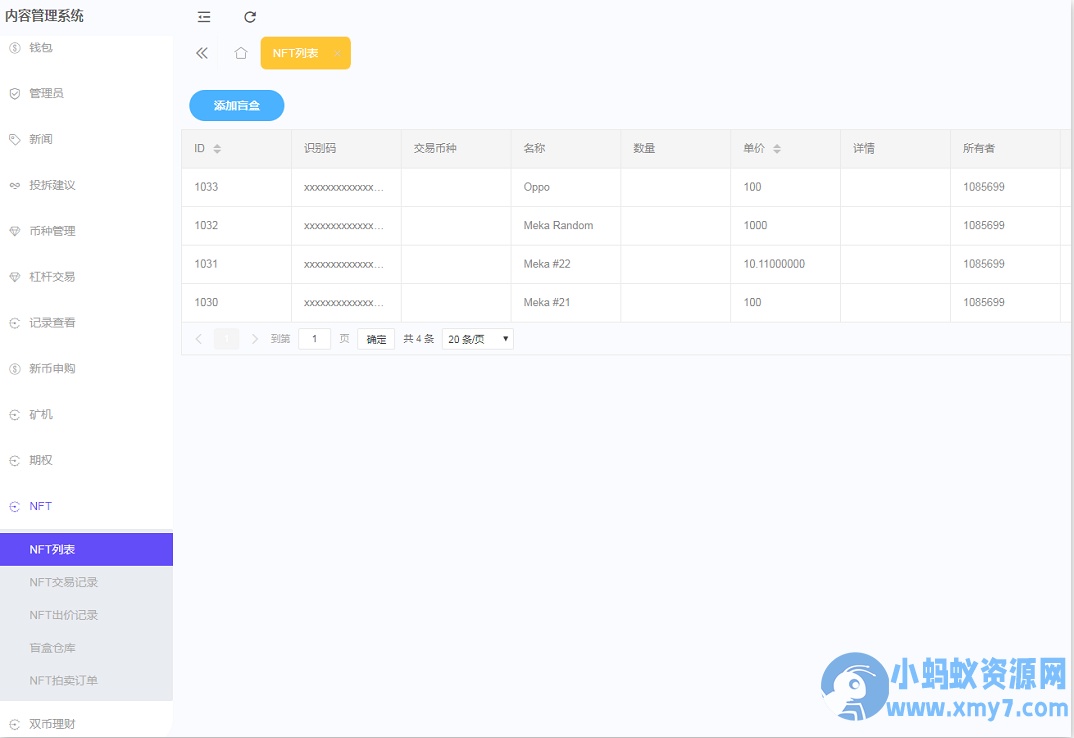The height and width of the screenshot is (738, 1074).
Task: Open NFT出价记录 submenu item
Action: coord(86,615)
